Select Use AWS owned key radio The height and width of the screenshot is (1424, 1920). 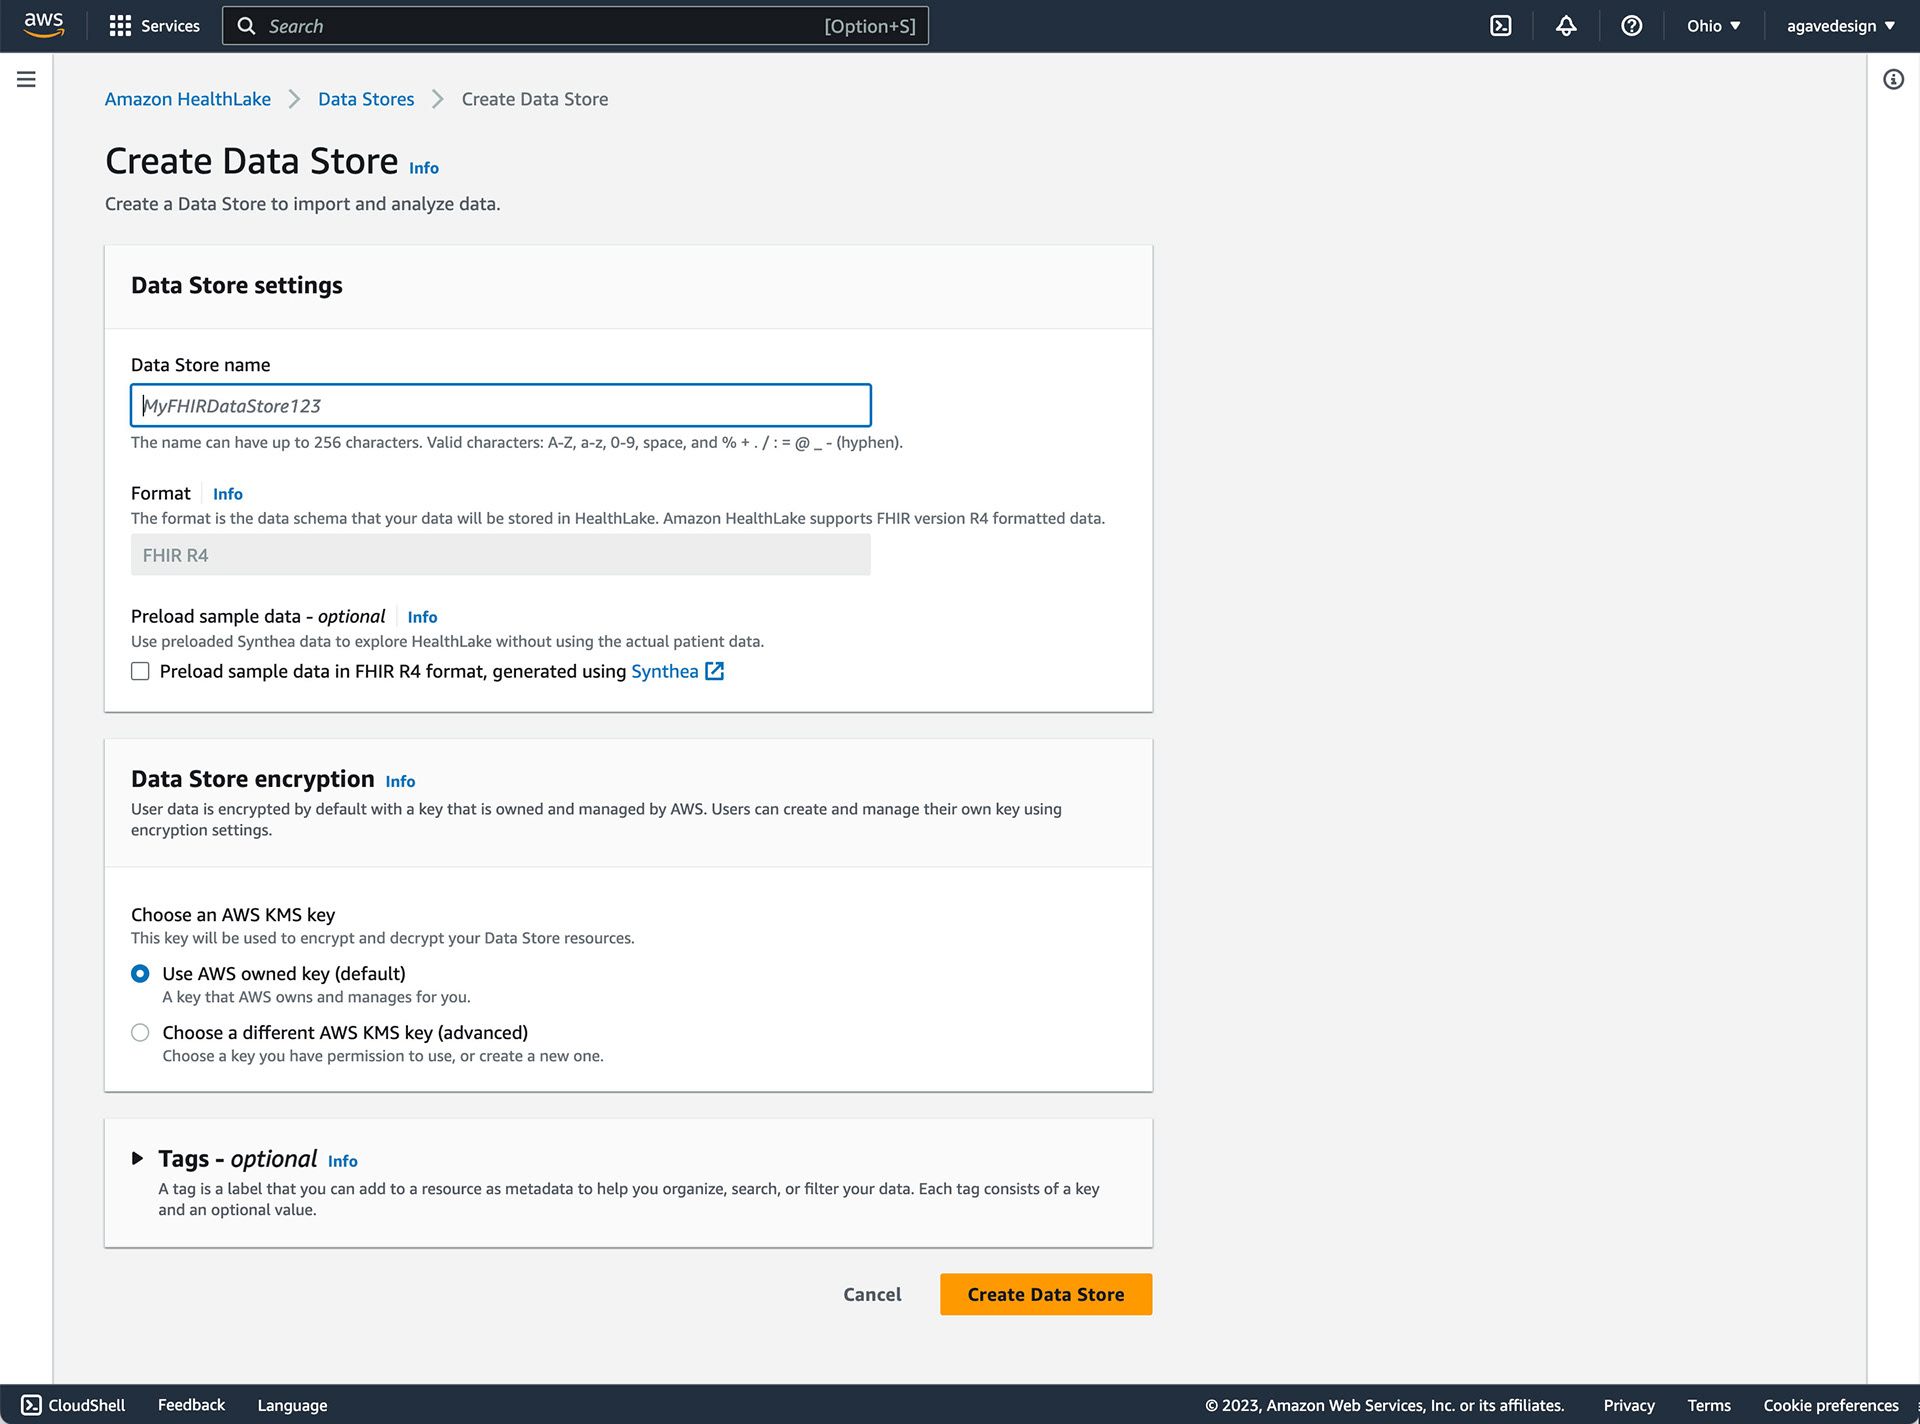pos(140,973)
